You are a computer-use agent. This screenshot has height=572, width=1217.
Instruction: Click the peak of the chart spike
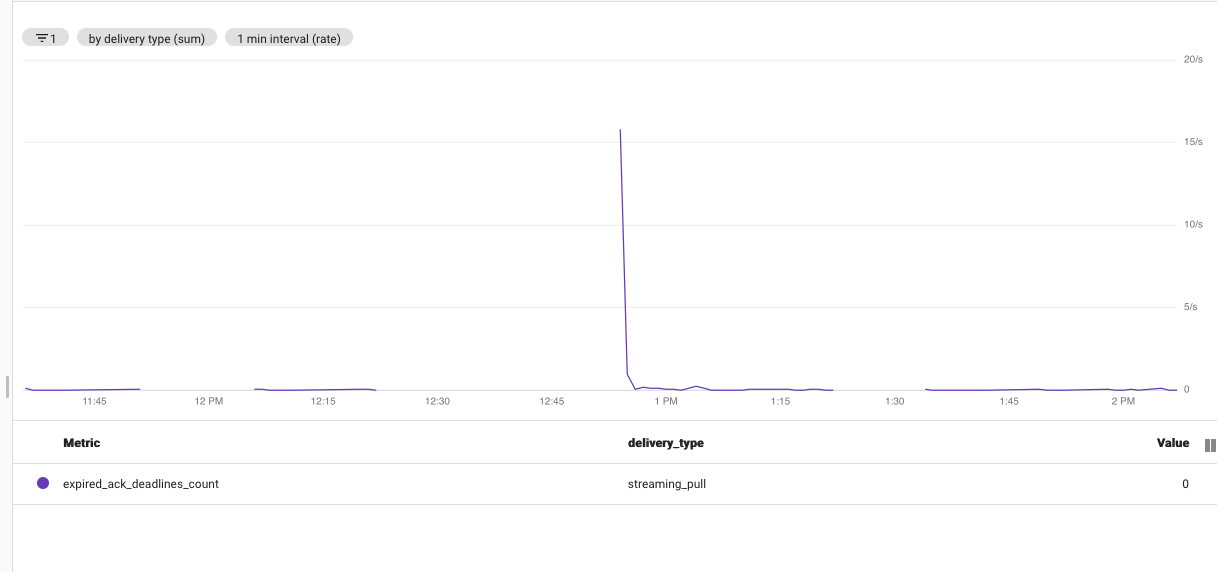[x=620, y=130]
